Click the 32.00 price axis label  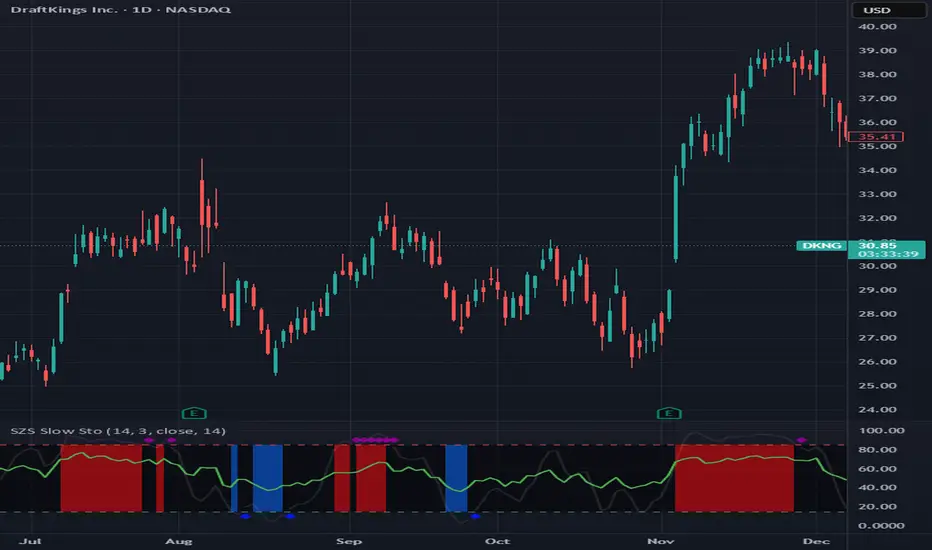(x=877, y=218)
